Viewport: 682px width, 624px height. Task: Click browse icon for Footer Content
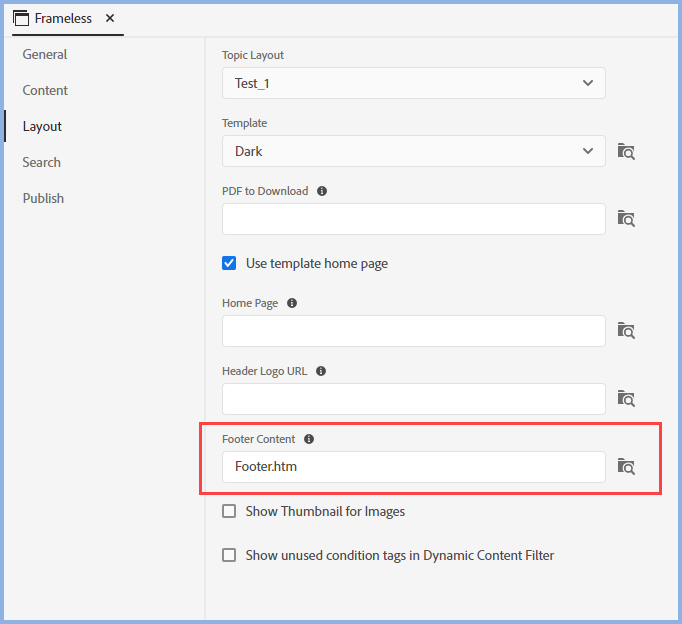(626, 466)
